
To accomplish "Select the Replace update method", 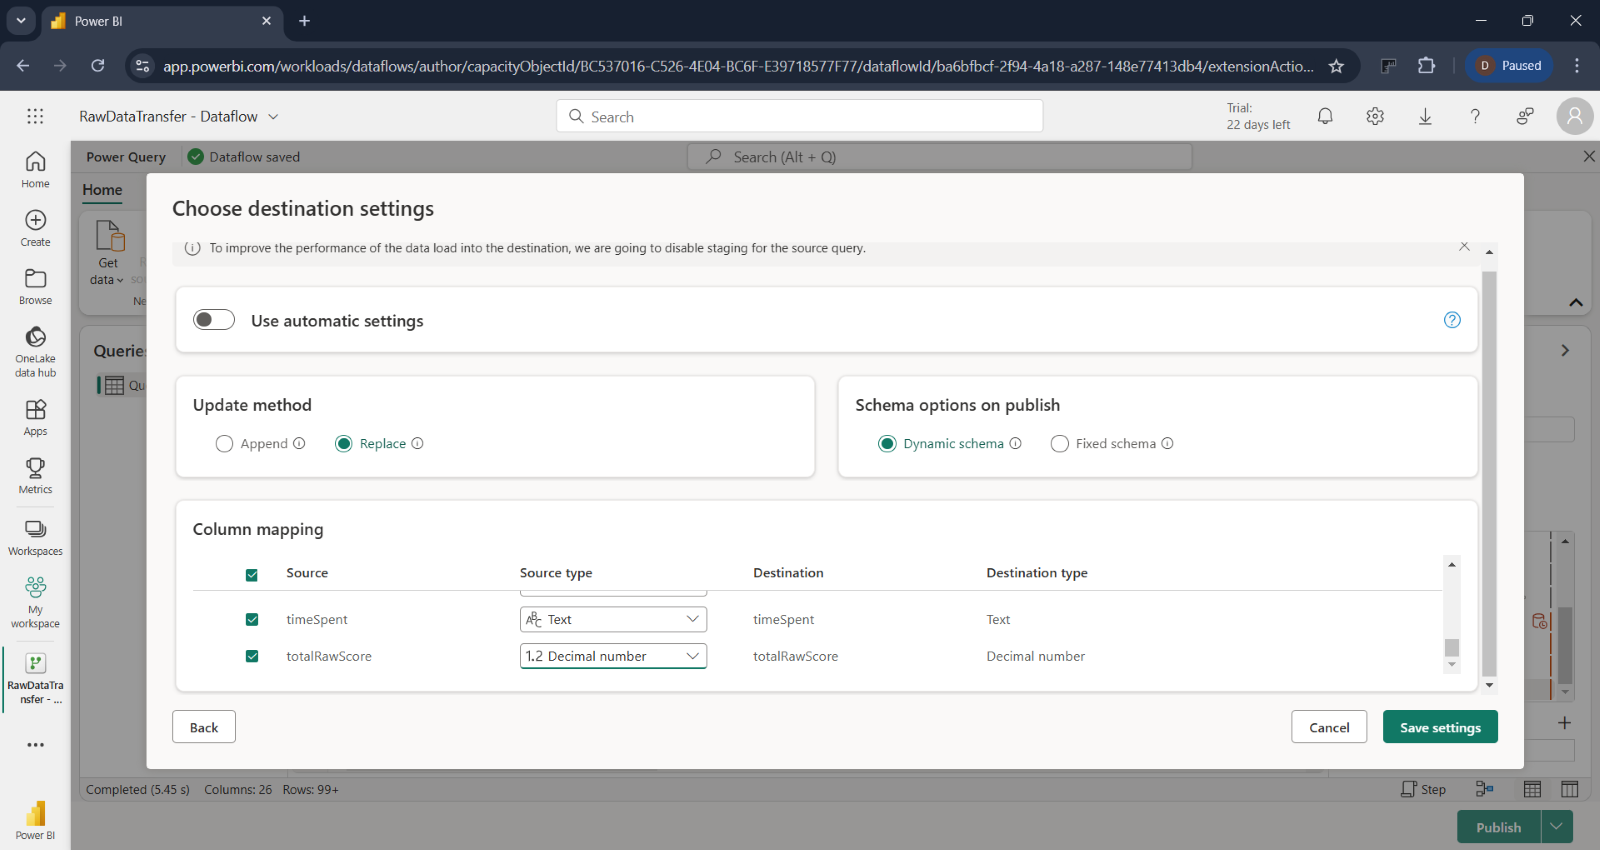I will point(343,444).
